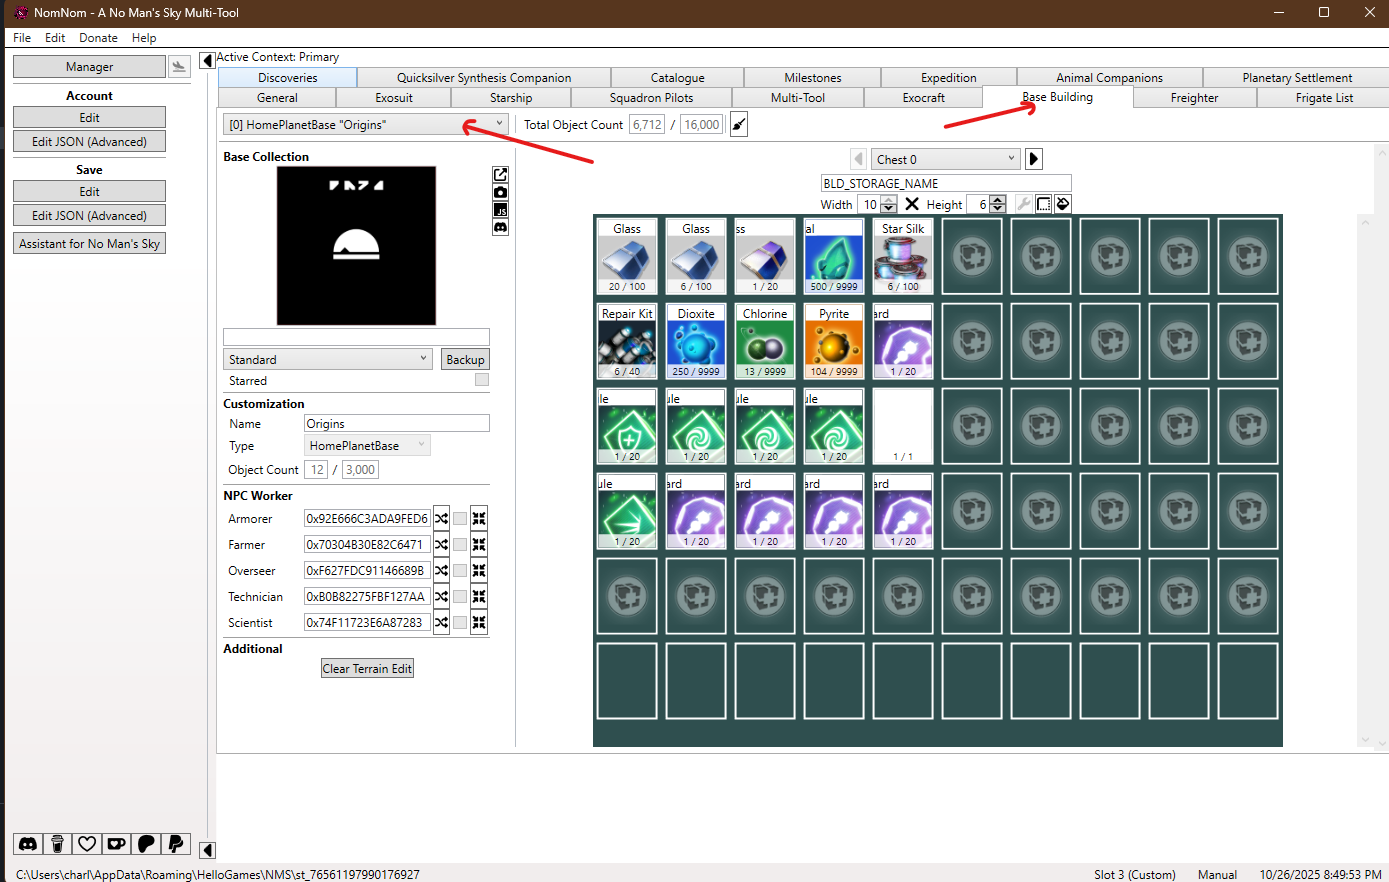Click the PayPal icon in bottom-left
Screen dimensions: 1389x882
coord(176,844)
